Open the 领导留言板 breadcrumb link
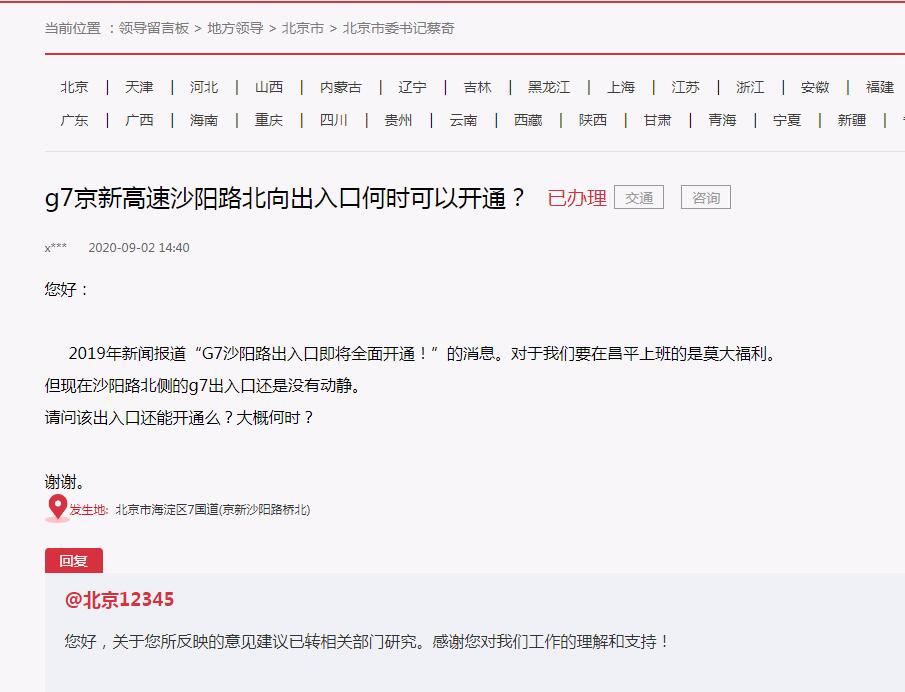This screenshot has width=905, height=692. click(x=154, y=28)
